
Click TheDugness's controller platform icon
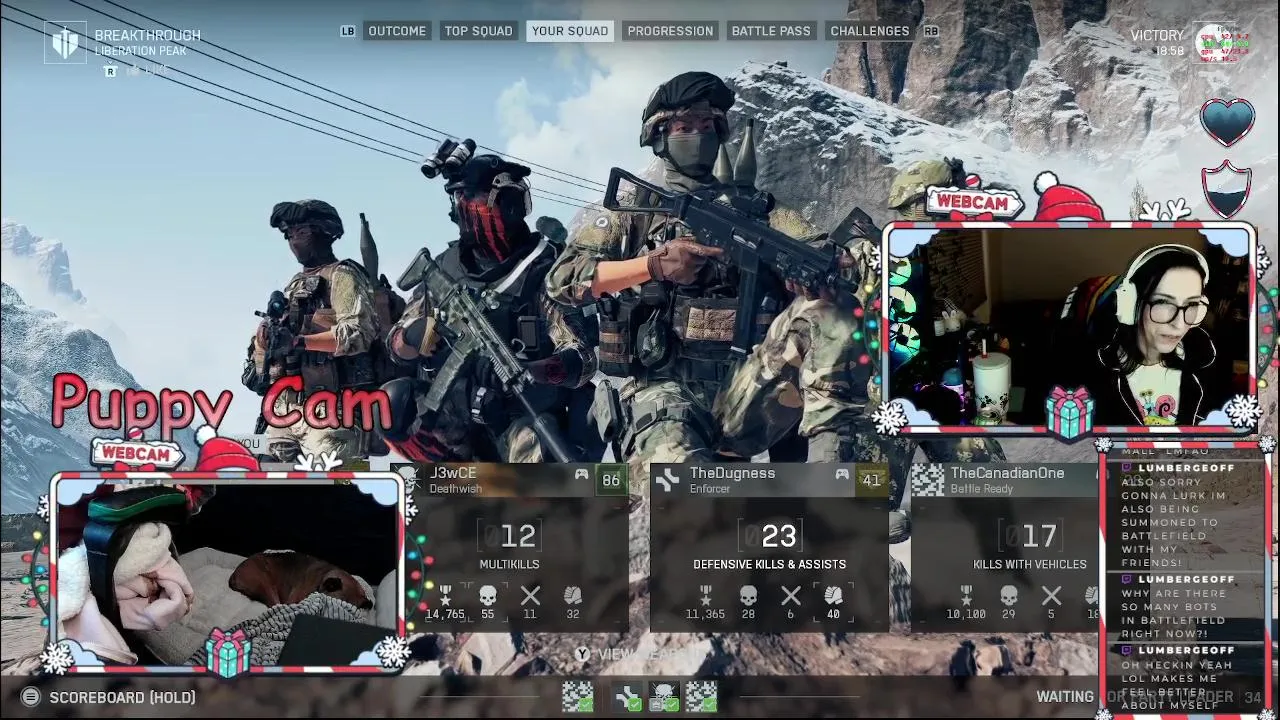pyautogui.click(x=842, y=475)
